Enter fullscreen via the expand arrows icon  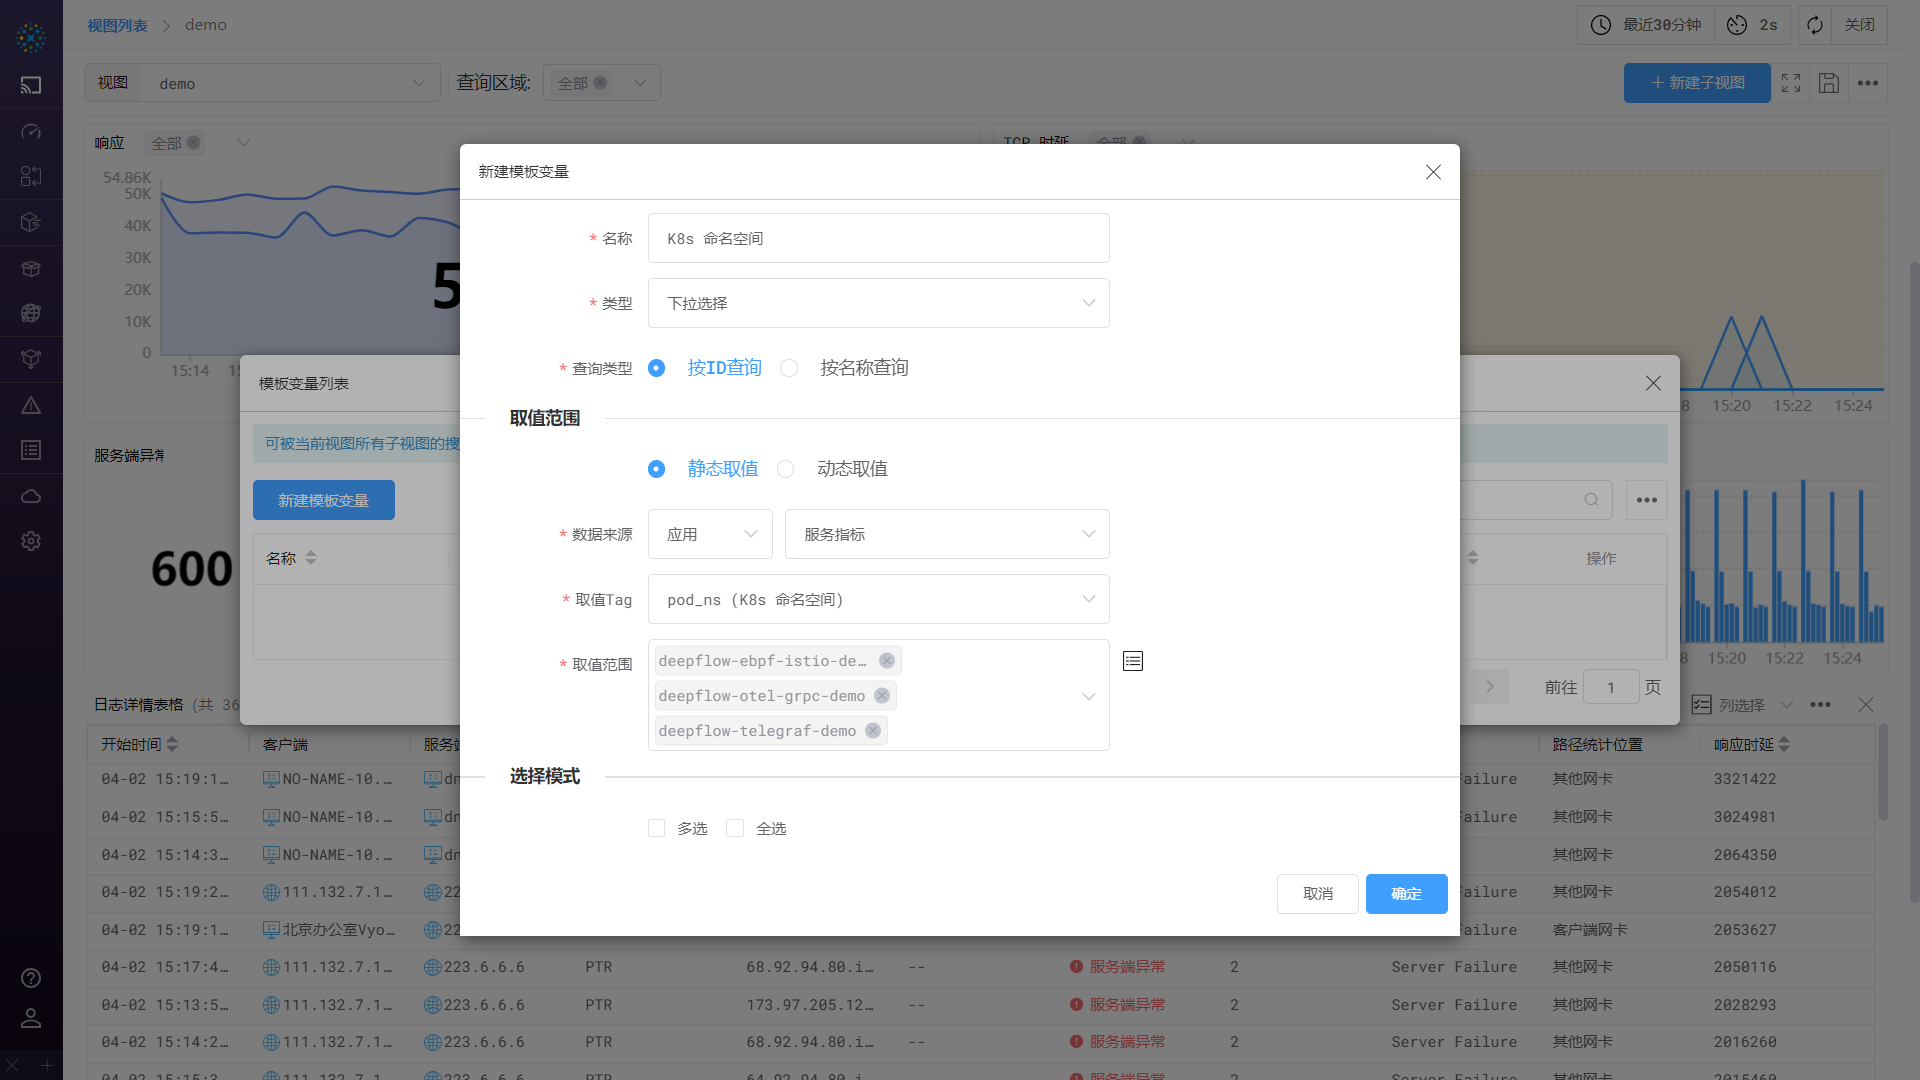[x=1791, y=83]
